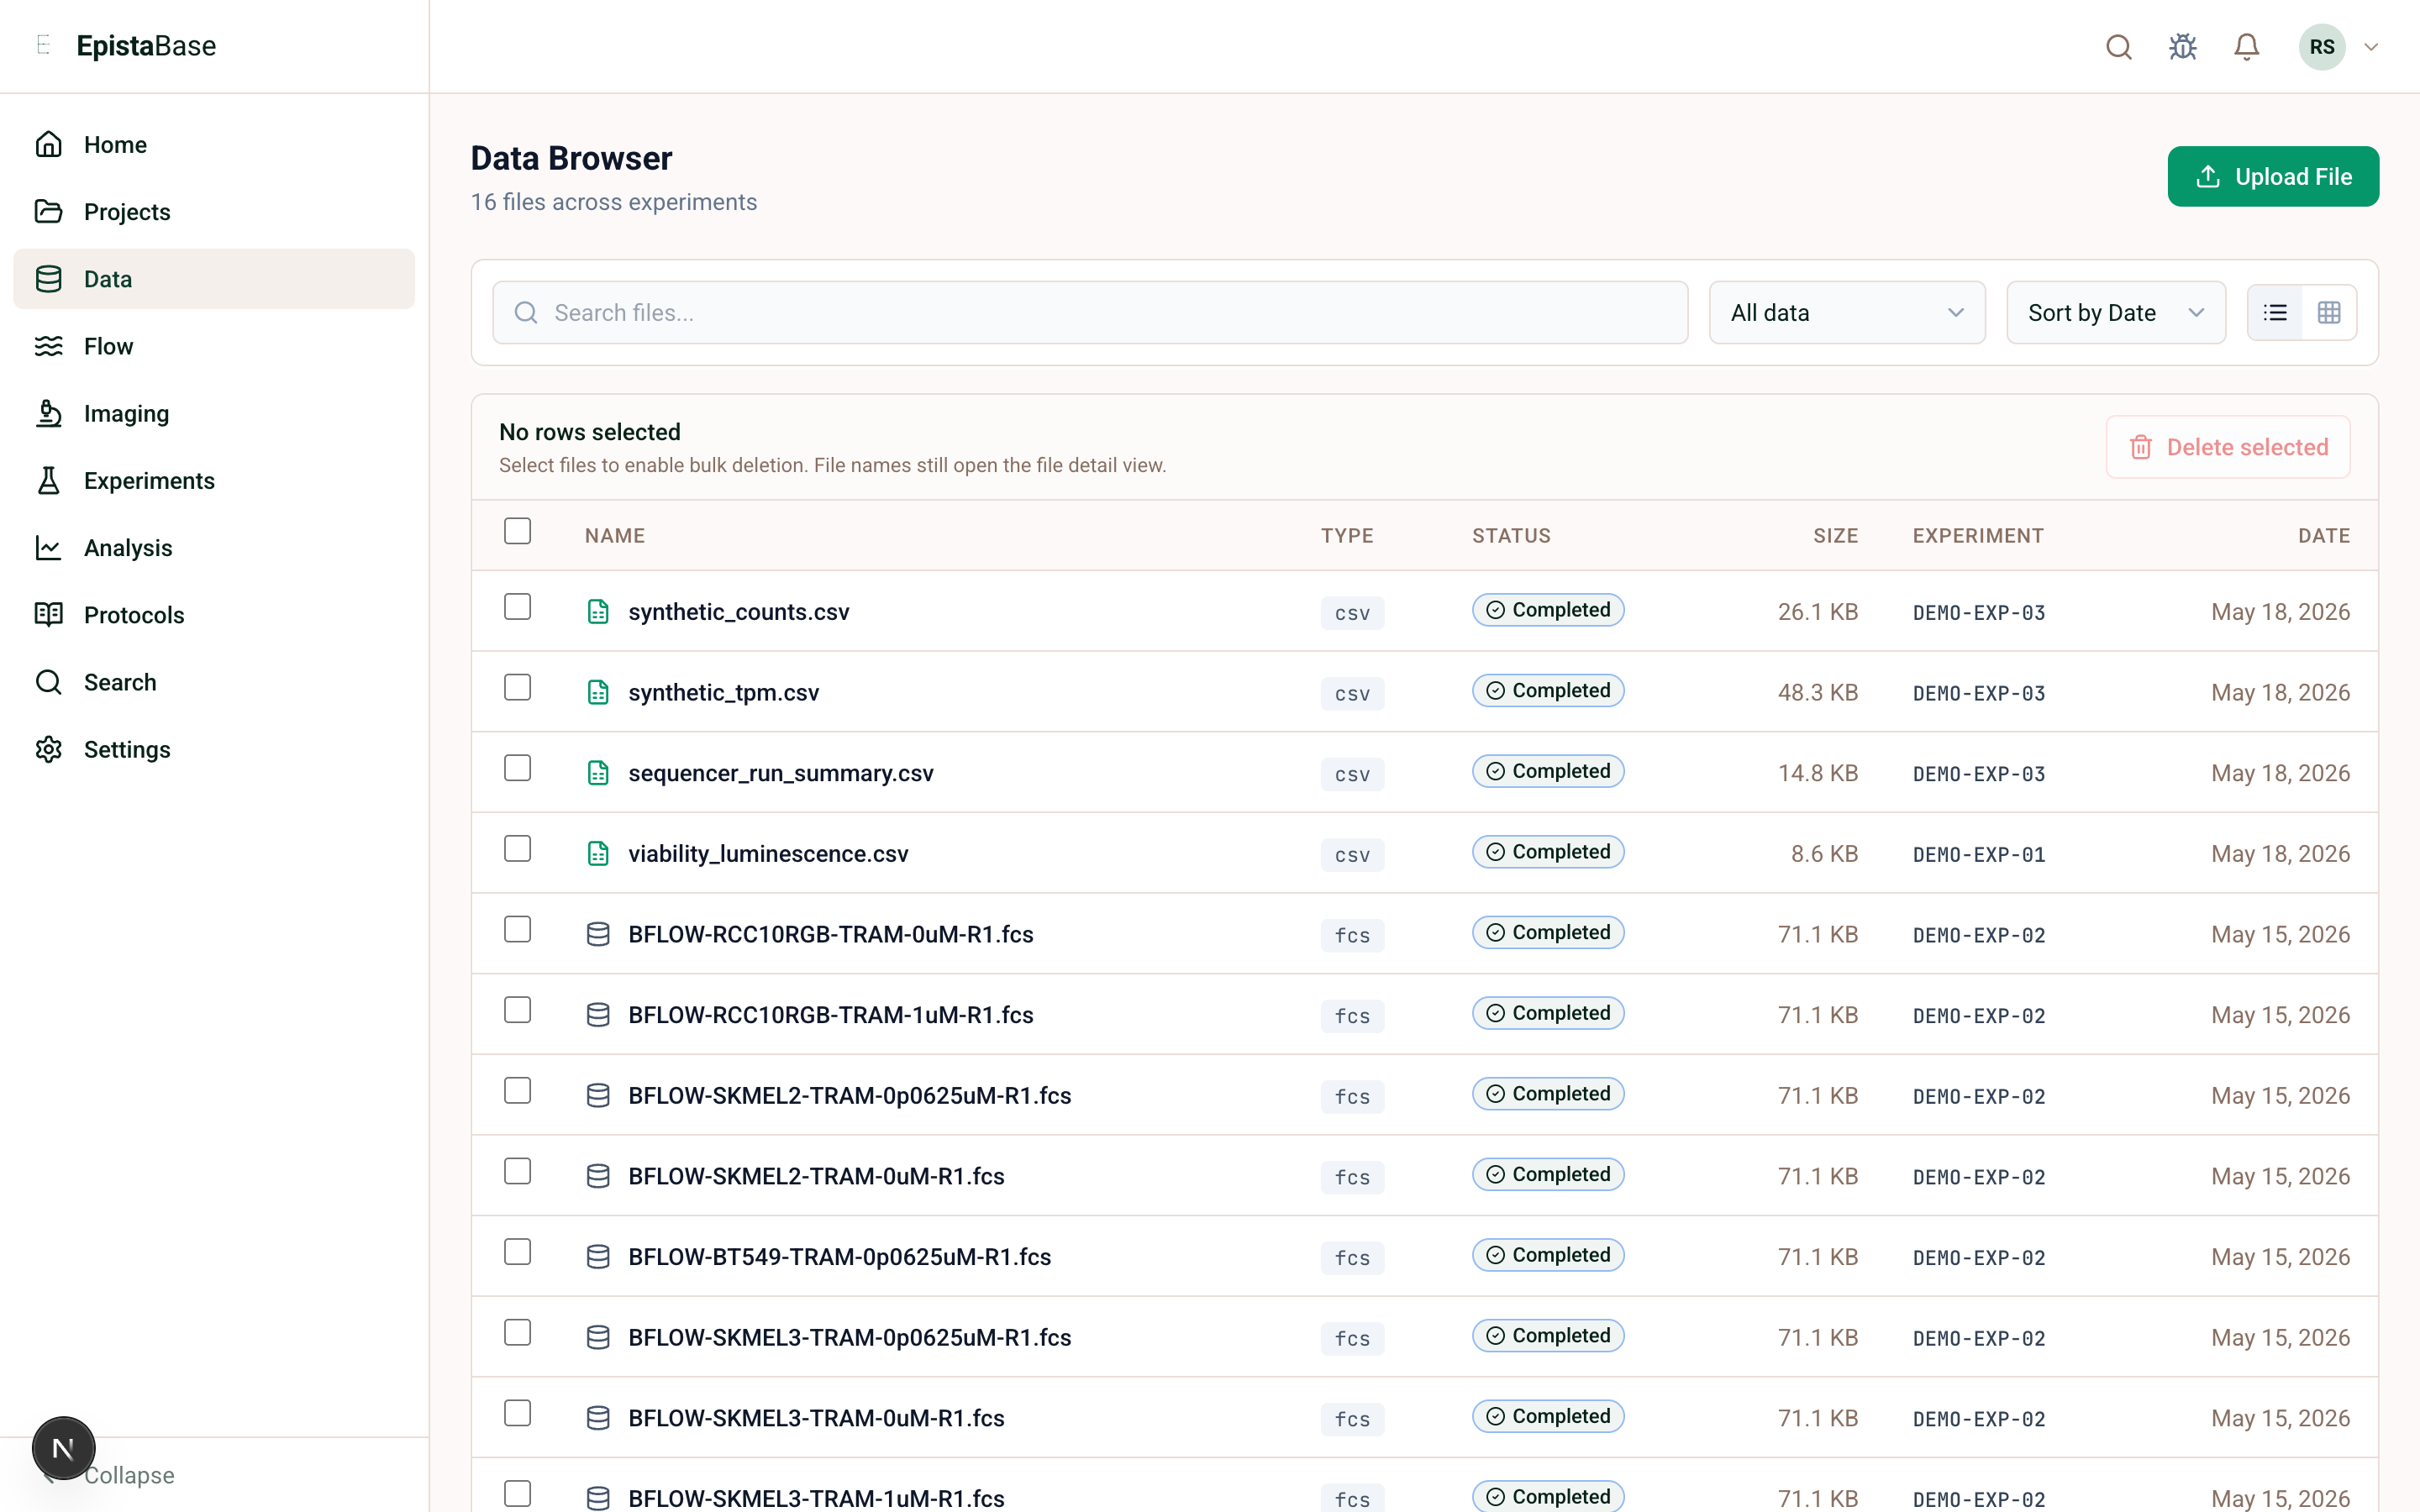The width and height of the screenshot is (2420, 1512).
Task: Click the EXPERIMENT column header
Action: tap(1978, 536)
